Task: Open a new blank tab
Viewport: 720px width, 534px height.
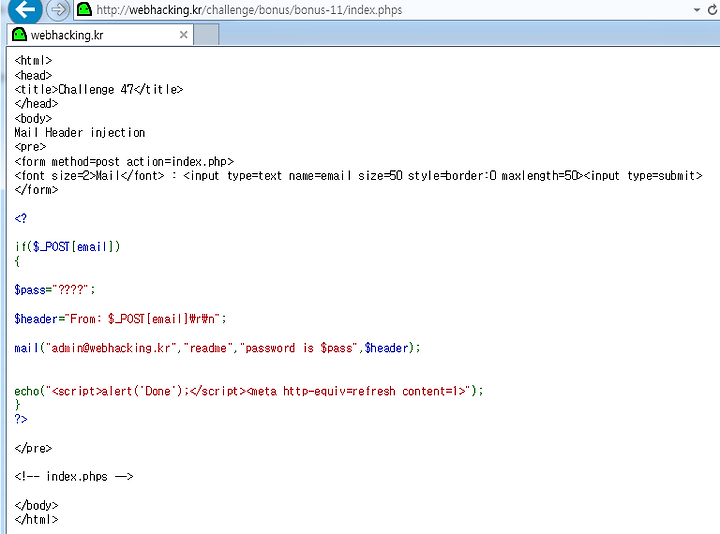Action: pyautogui.click(x=206, y=35)
